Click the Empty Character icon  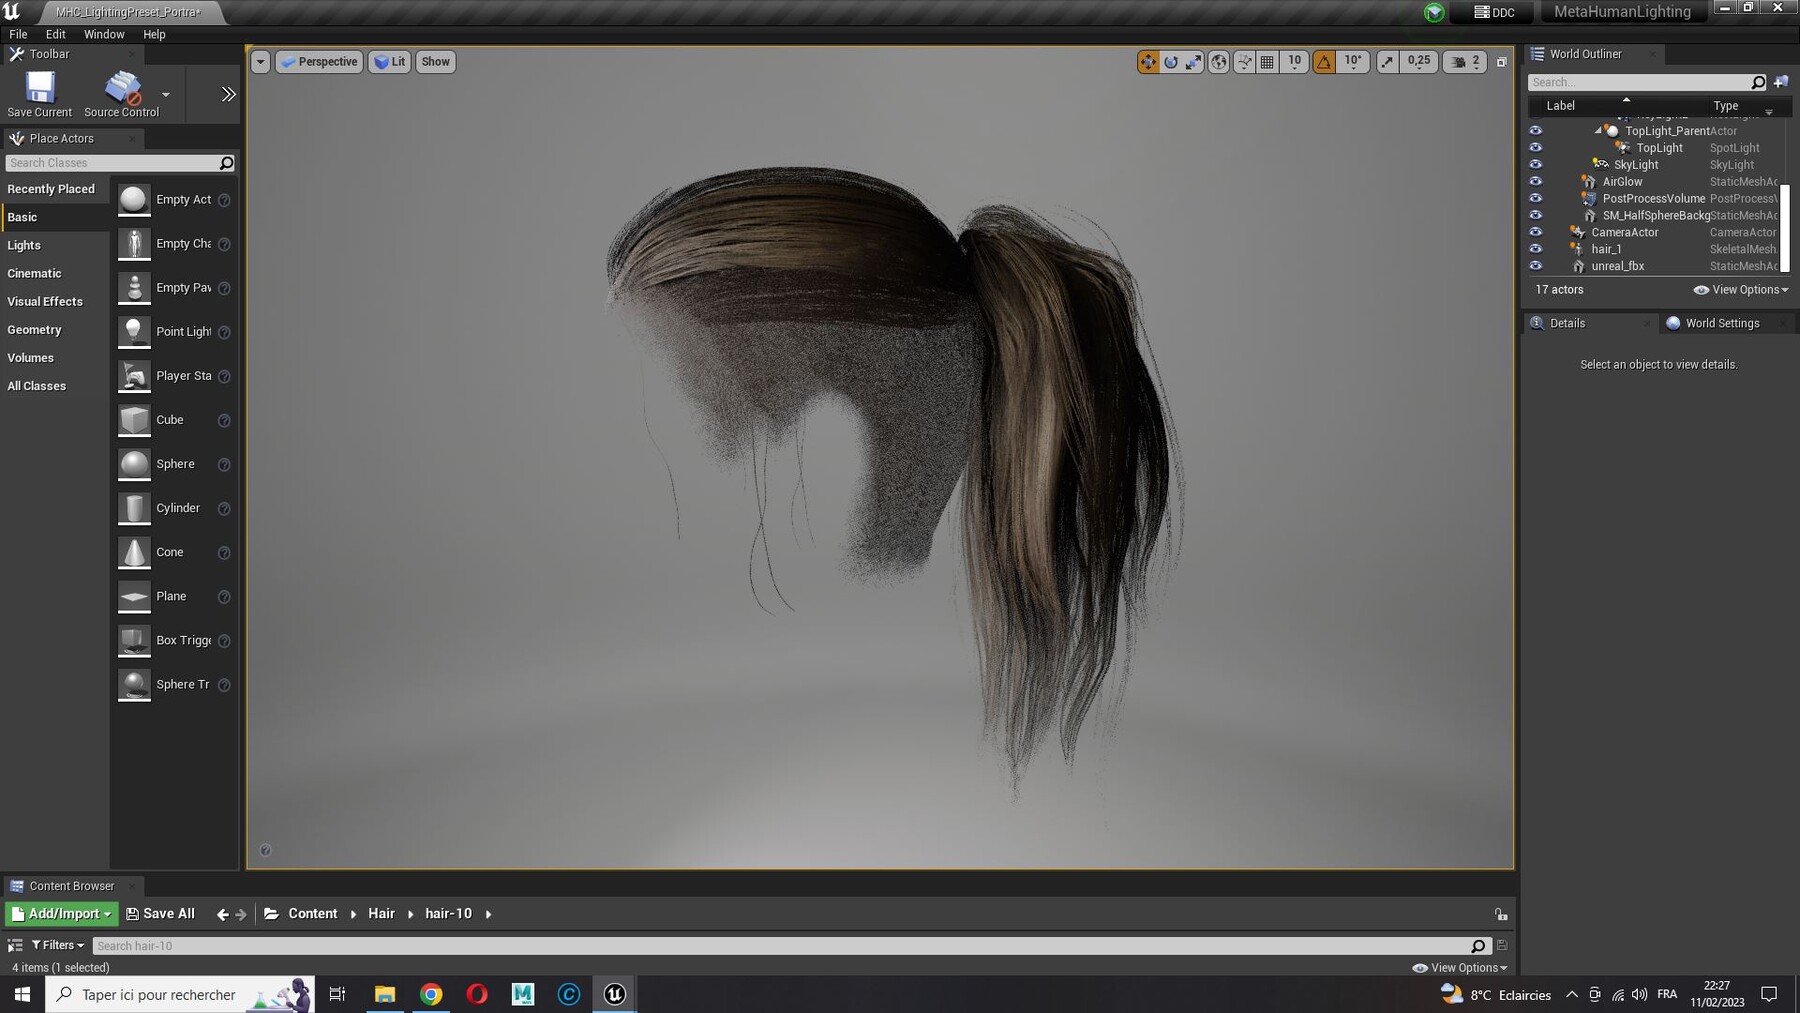(x=134, y=244)
